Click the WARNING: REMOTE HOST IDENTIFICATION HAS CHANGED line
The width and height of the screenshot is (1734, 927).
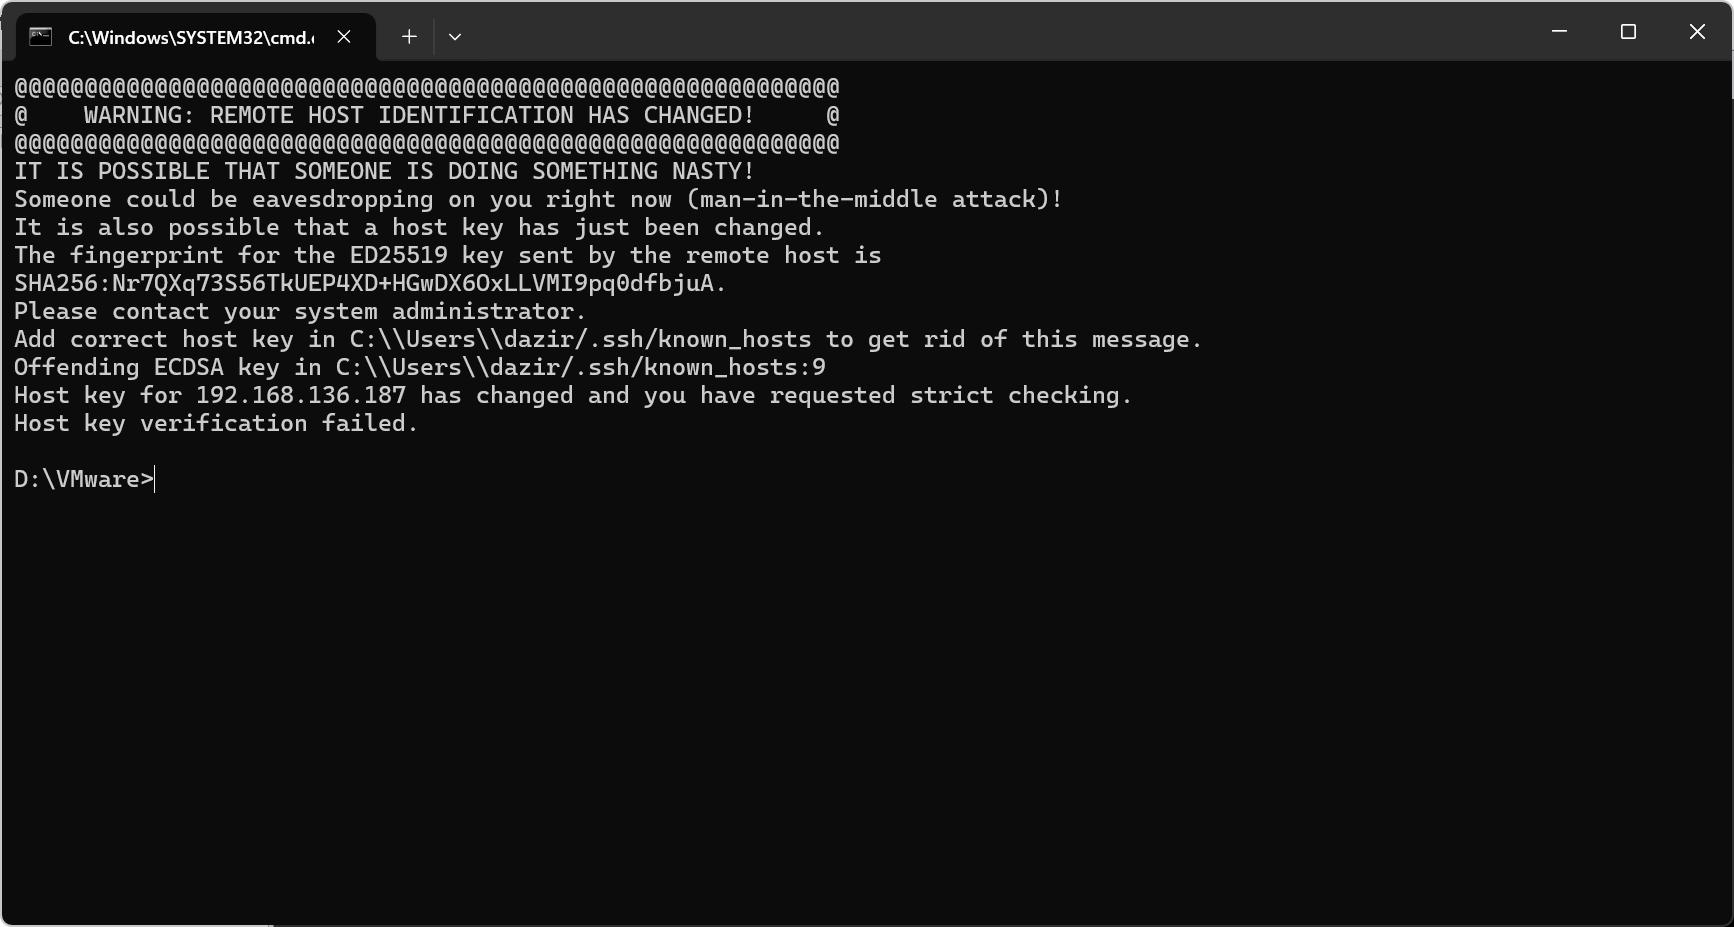point(419,115)
